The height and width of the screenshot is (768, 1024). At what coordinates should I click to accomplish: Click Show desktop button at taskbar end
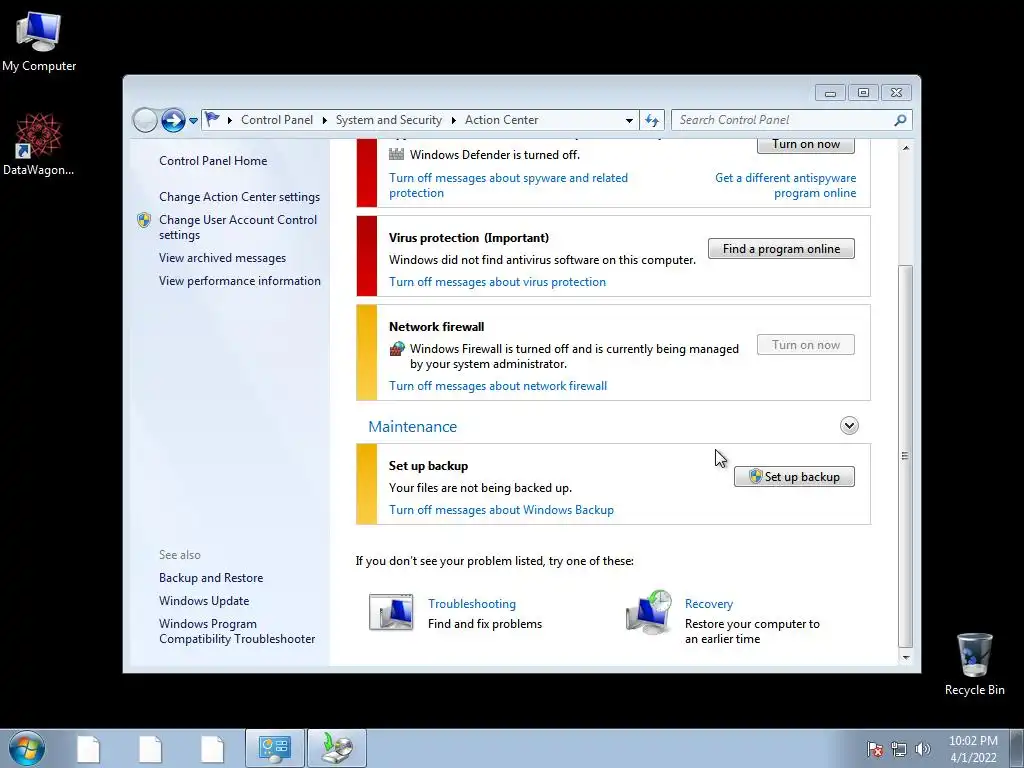[1017, 748]
